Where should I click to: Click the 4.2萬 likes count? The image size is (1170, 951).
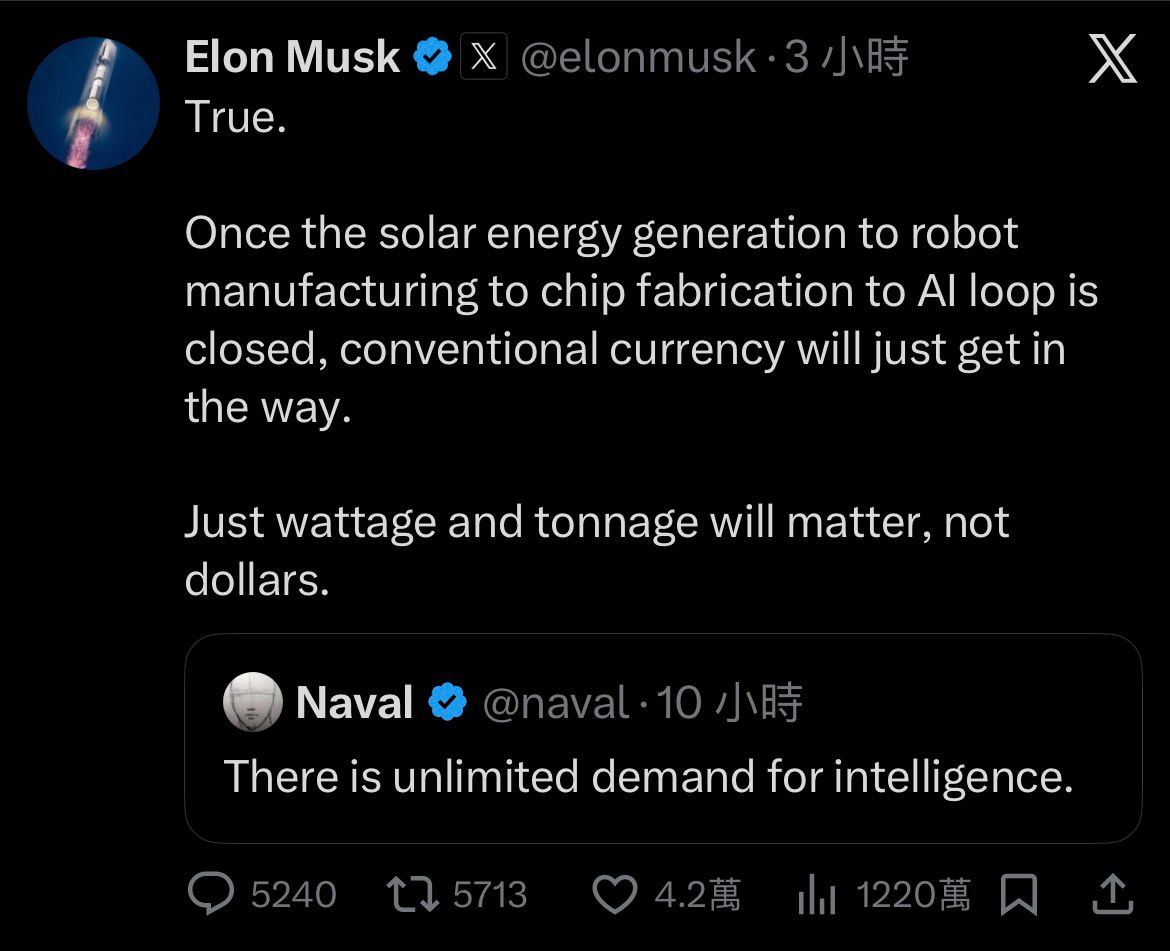point(698,894)
